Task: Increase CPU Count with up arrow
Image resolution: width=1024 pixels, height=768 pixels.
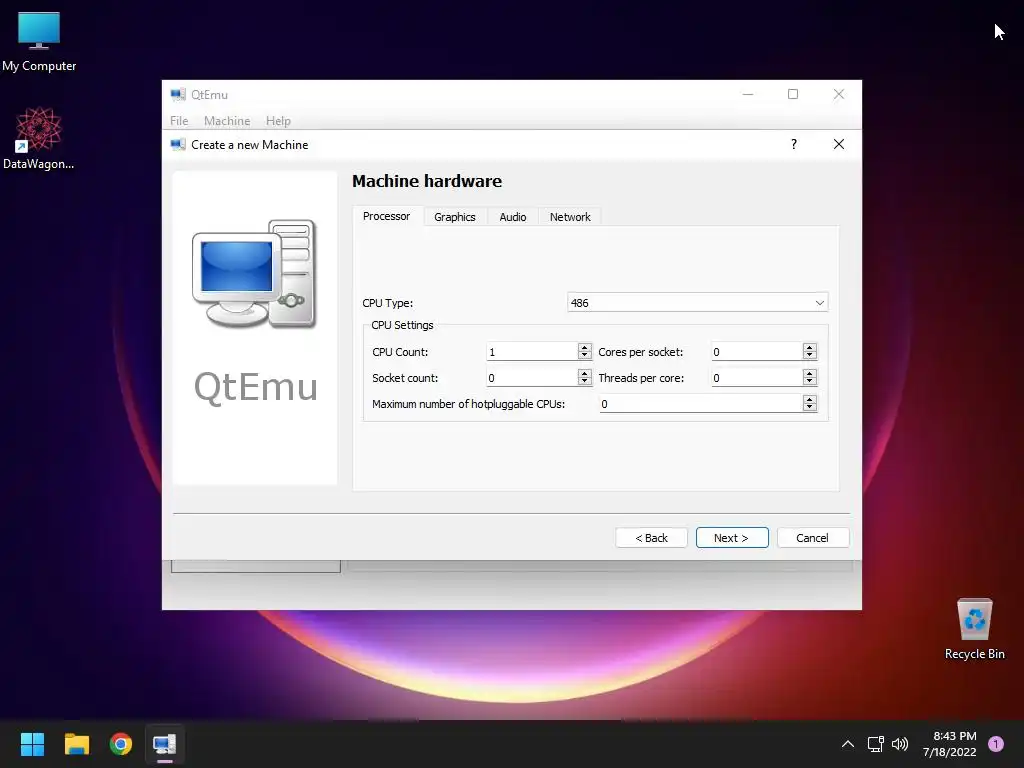Action: click(x=584, y=347)
